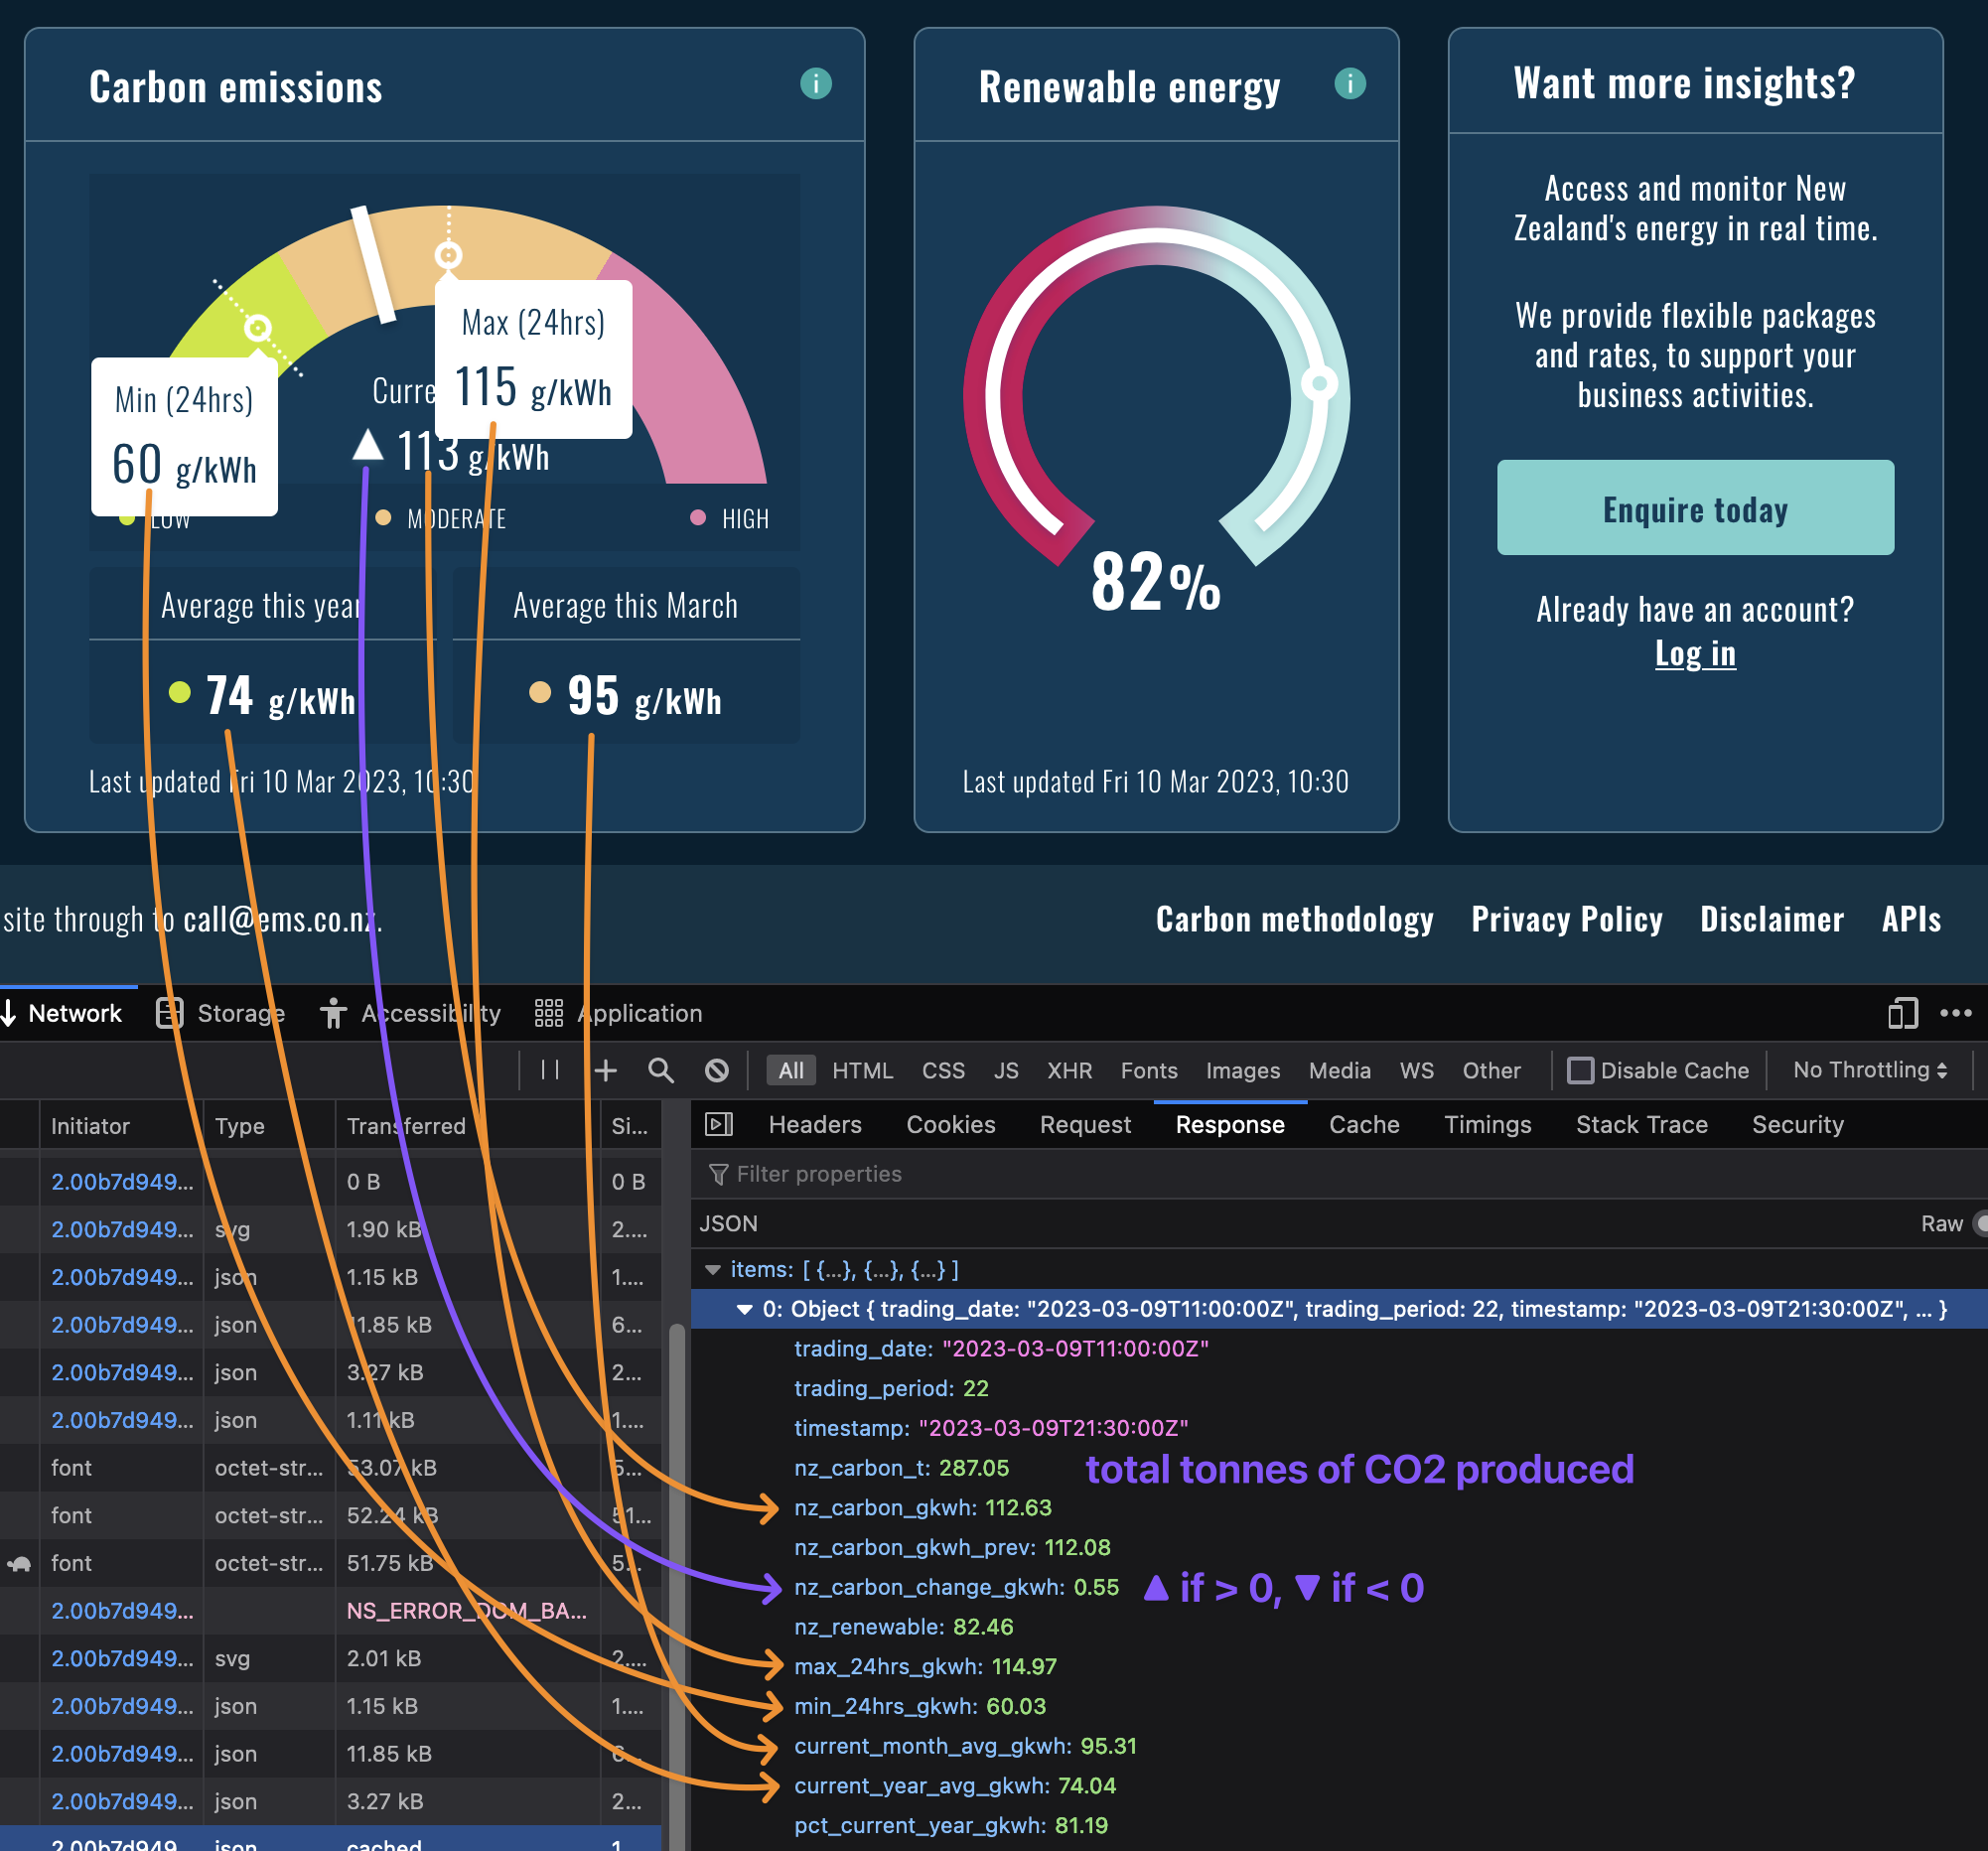This screenshot has width=1988, height=1851.
Task: Toggle the responsive design mode icon
Action: point(1903,1013)
